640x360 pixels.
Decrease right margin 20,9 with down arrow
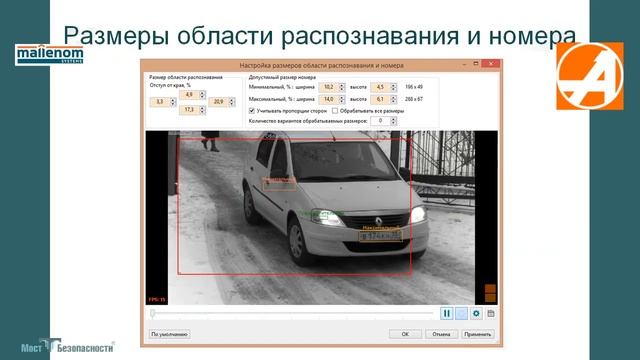tap(232, 104)
